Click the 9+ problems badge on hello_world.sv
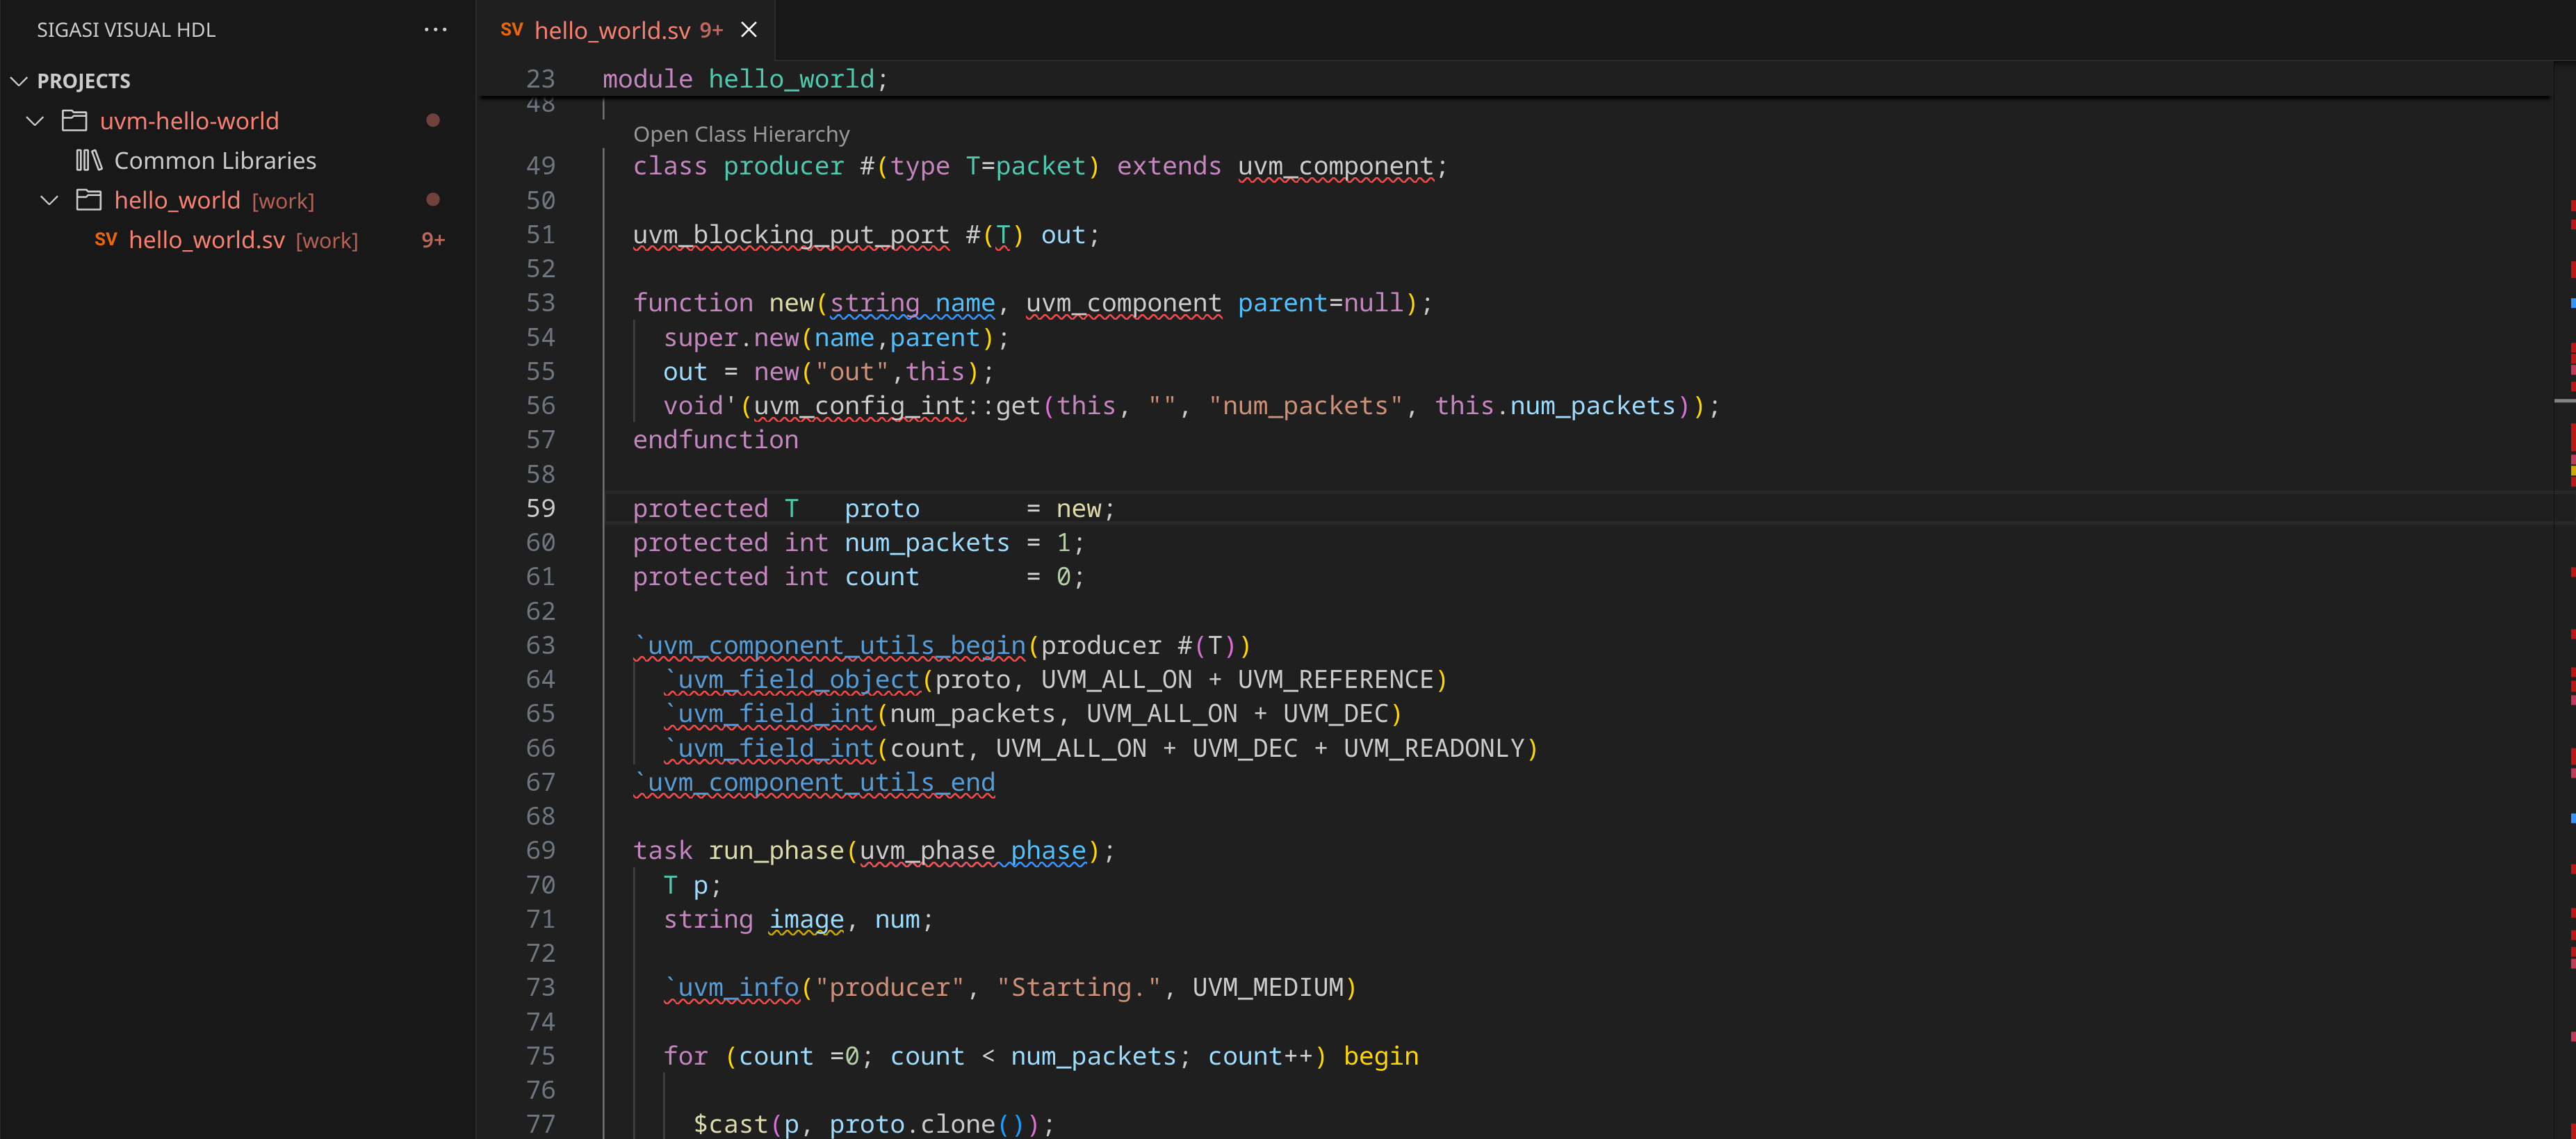Image resolution: width=2576 pixels, height=1139 pixels. (433, 240)
